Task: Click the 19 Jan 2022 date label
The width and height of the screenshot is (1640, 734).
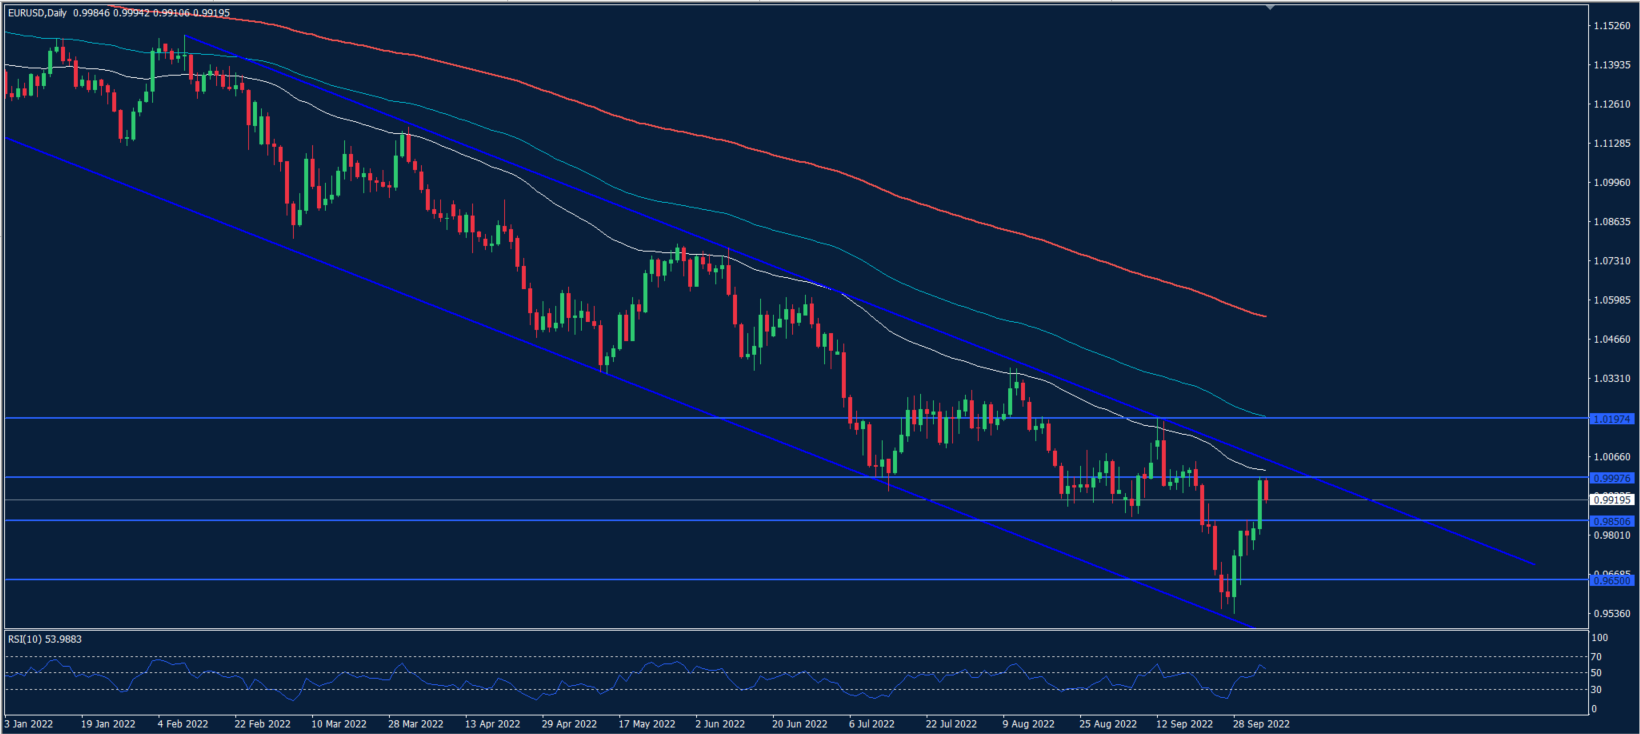Action: [108, 724]
